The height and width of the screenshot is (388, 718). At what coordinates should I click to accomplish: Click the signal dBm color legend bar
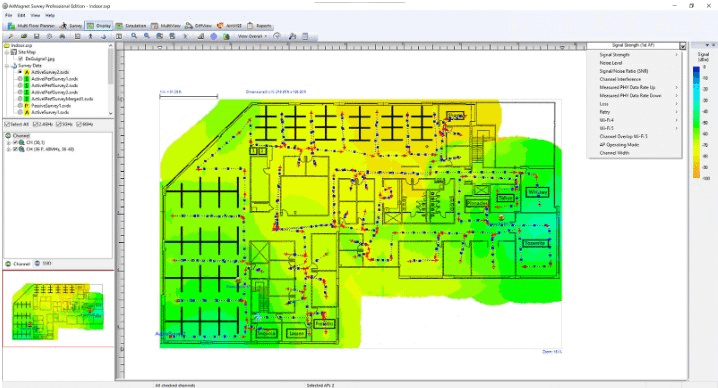point(696,122)
